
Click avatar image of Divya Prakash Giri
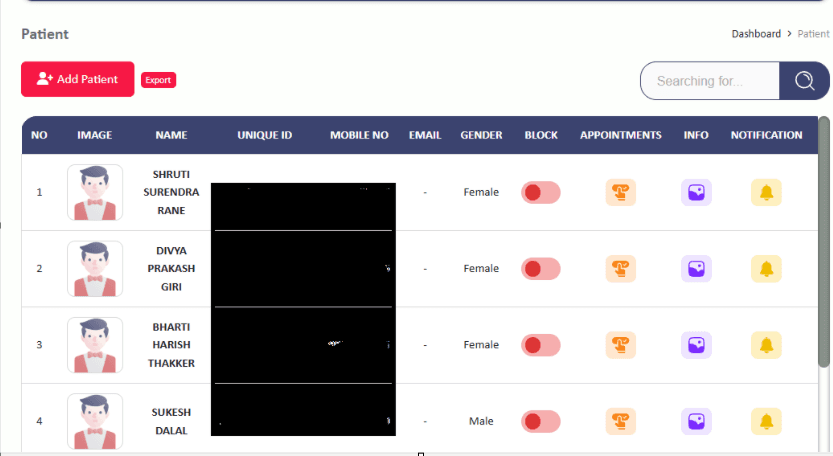click(95, 269)
